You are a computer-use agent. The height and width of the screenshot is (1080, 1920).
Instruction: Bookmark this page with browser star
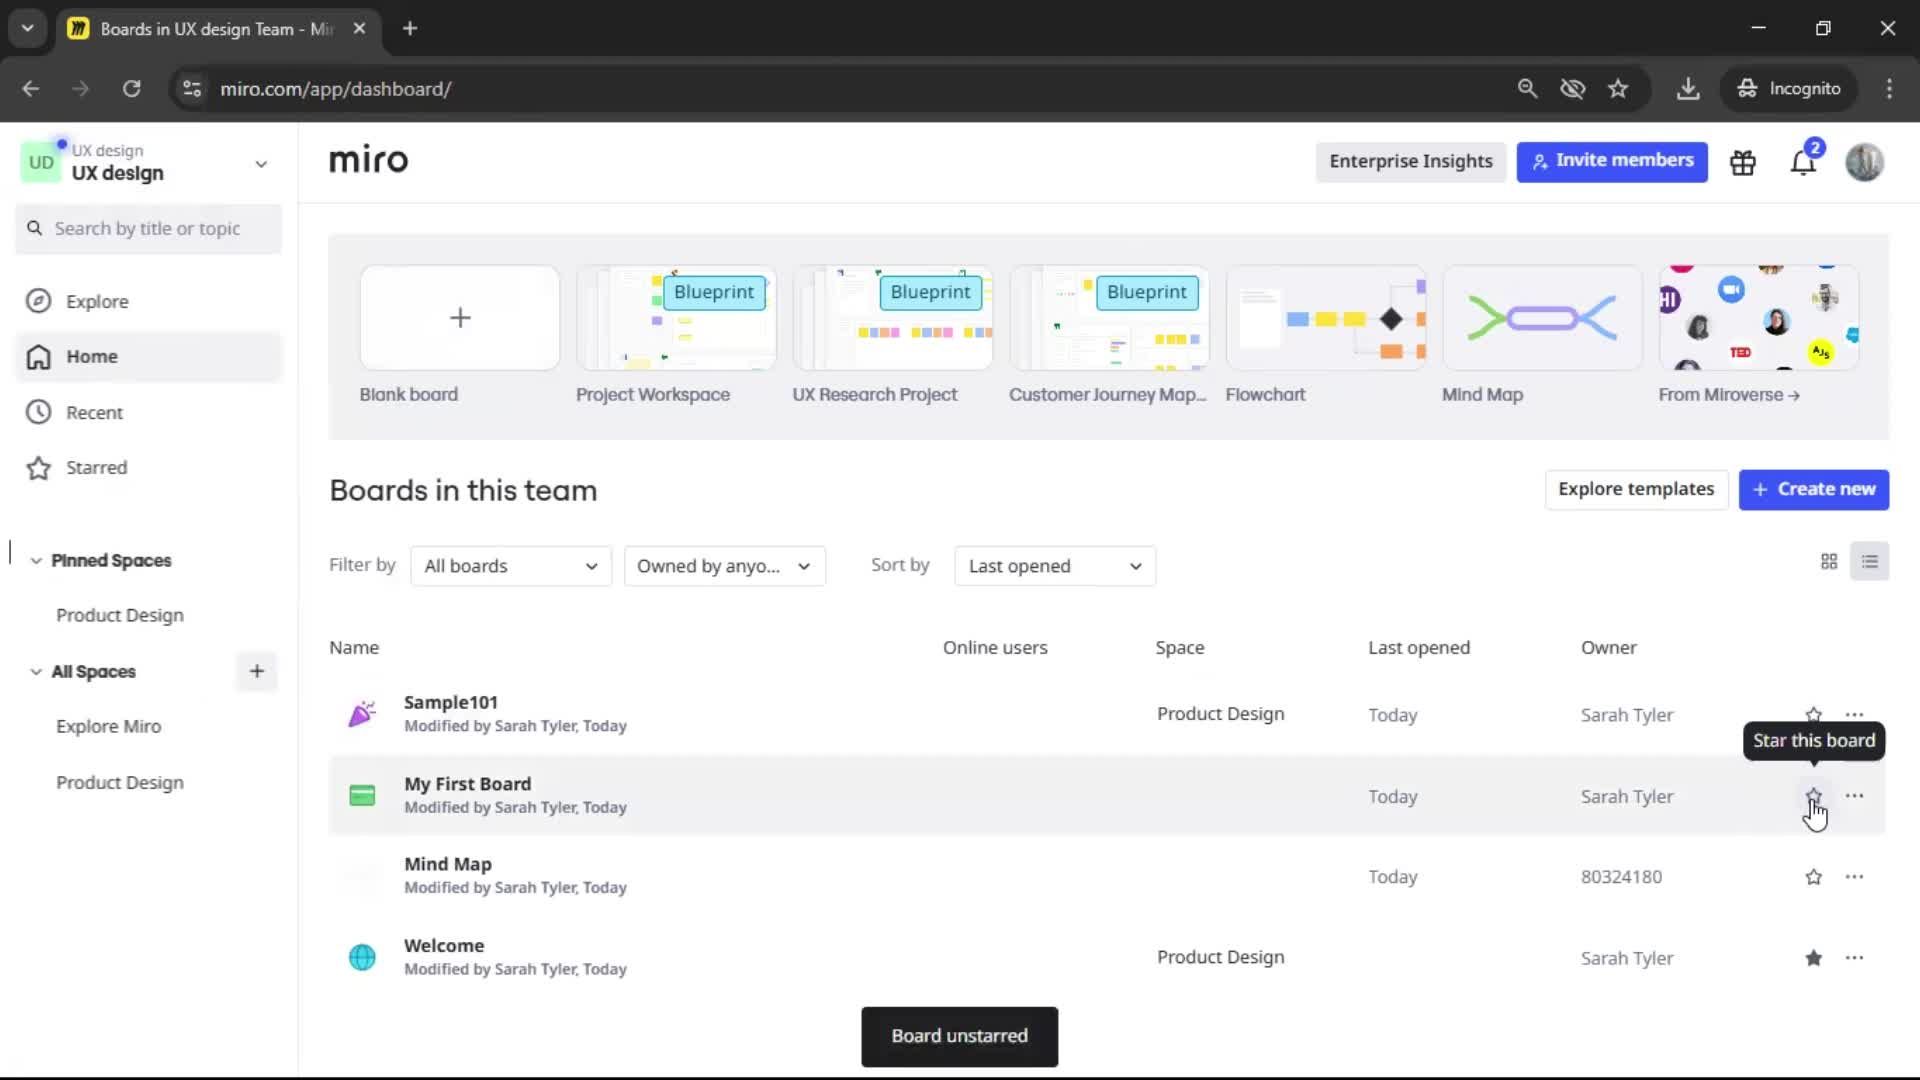click(1618, 89)
